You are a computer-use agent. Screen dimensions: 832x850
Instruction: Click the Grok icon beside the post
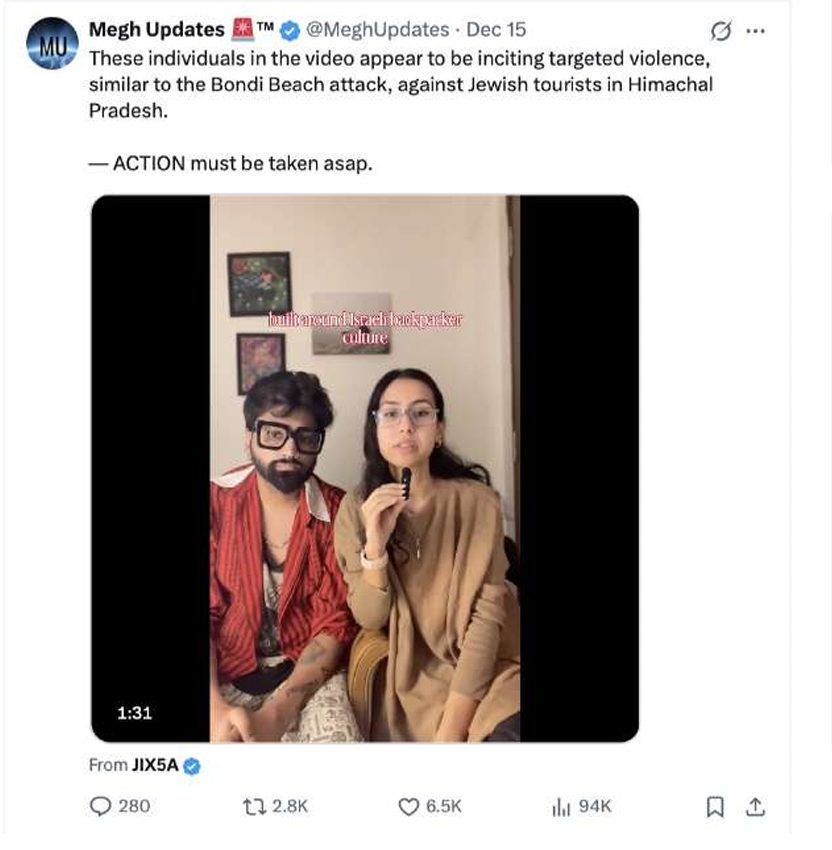721,31
